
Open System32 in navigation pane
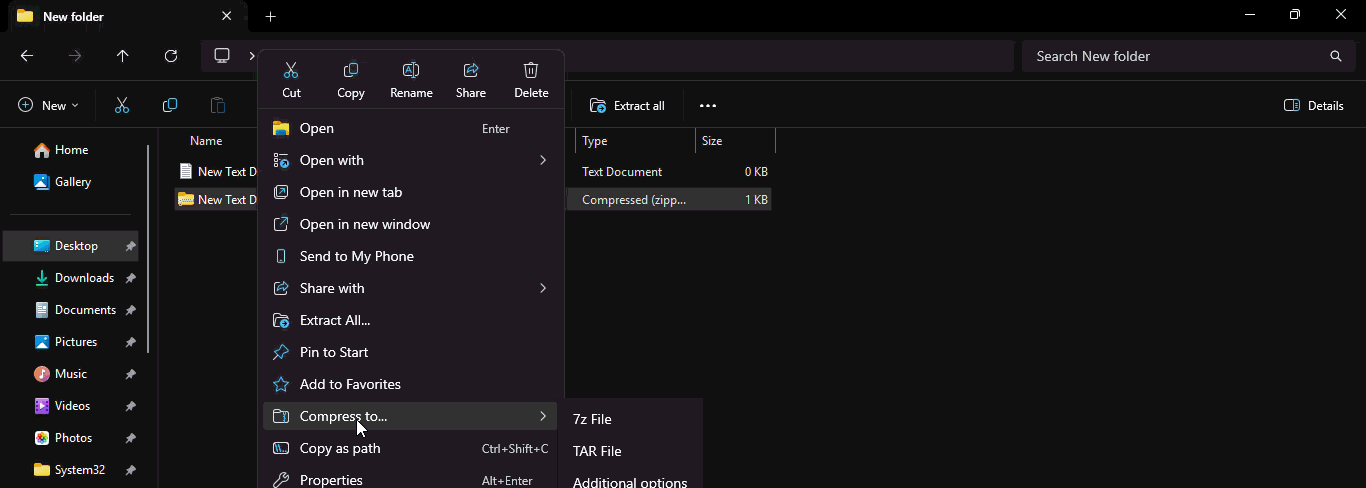click(x=72, y=470)
